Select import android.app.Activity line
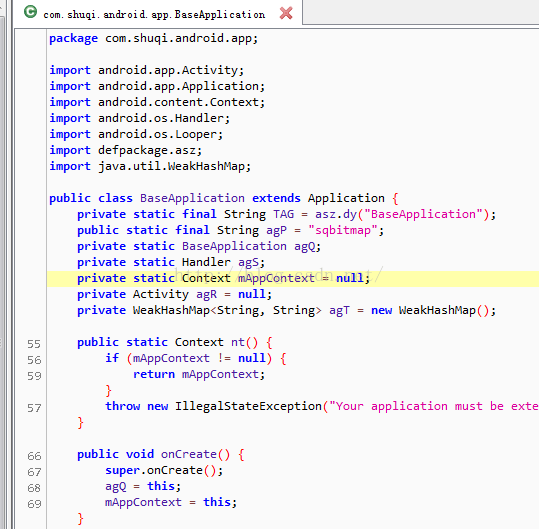This screenshot has height=529, width=539. point(146,70)
